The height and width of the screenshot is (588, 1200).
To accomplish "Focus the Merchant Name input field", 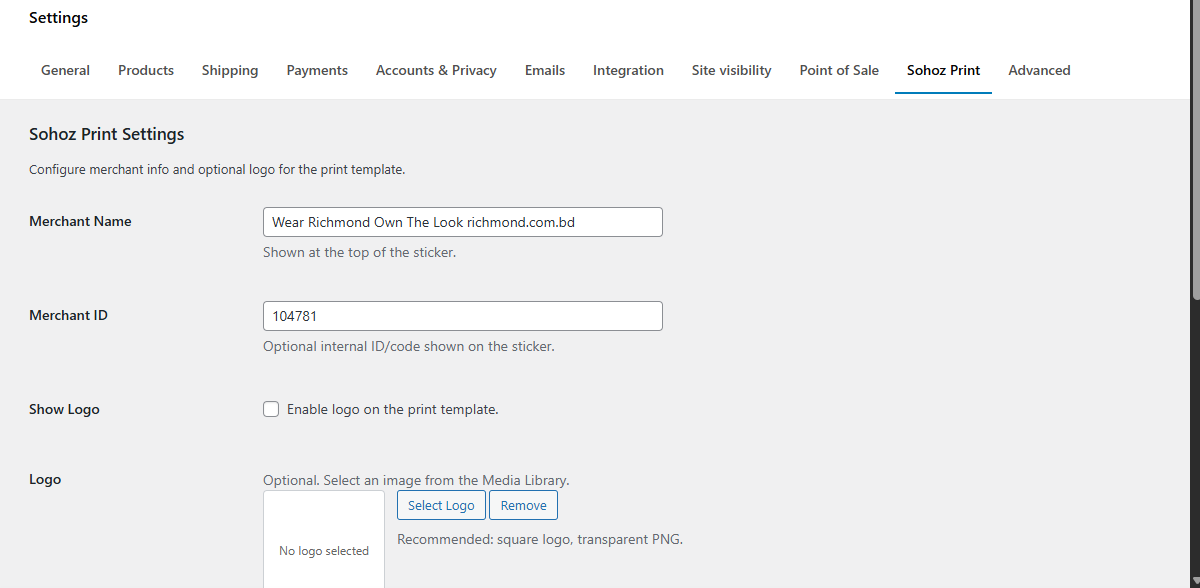I will (462, 221).
